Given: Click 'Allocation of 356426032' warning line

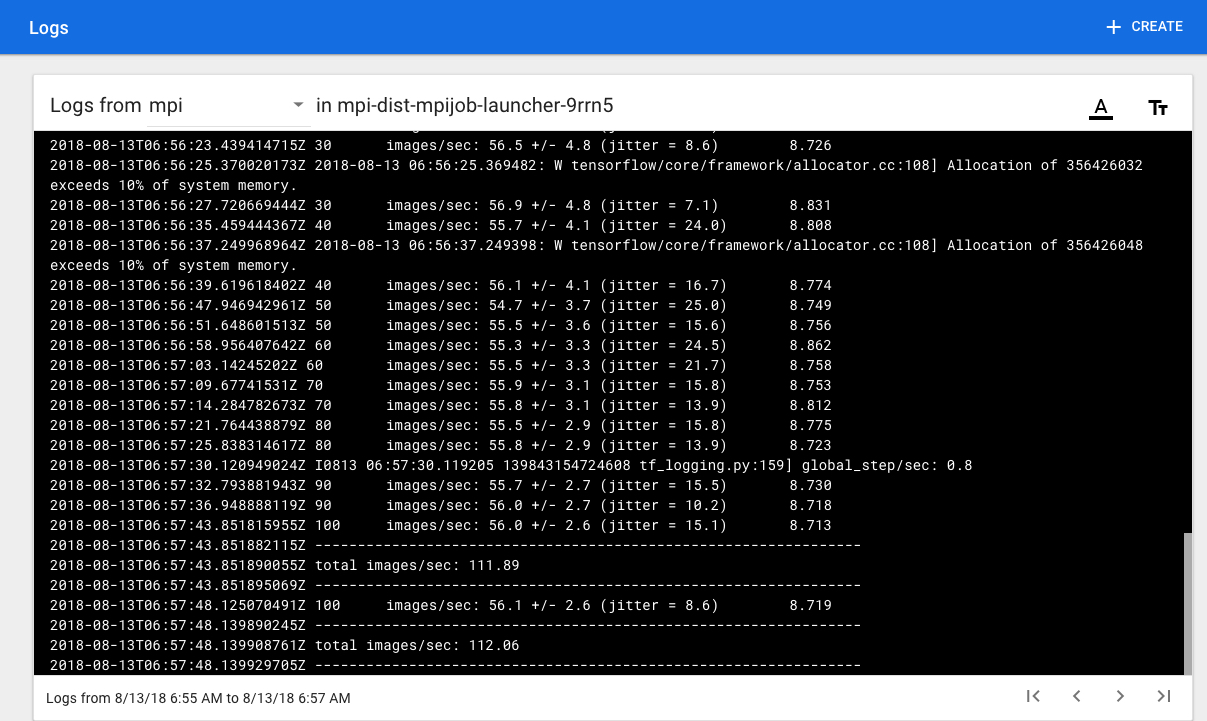Looking at the screenshot, I should point(596,175).
